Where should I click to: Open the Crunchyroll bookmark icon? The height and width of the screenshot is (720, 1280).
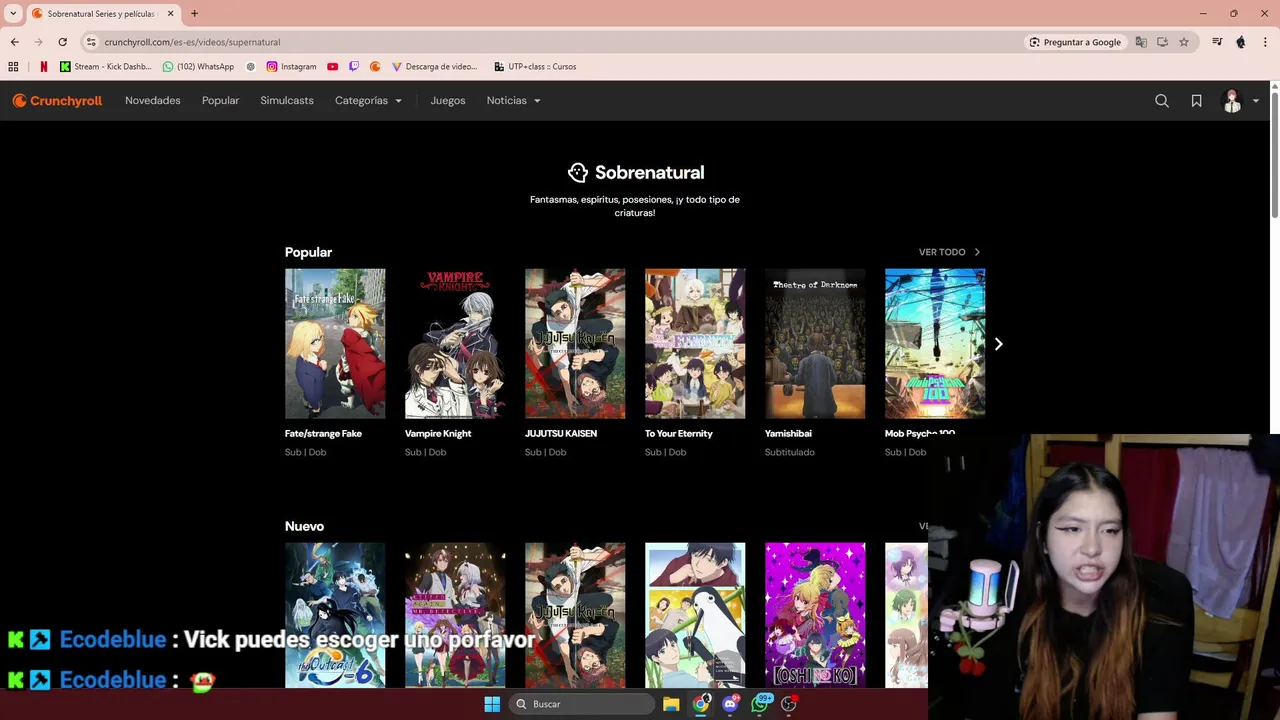click(375, 67)
